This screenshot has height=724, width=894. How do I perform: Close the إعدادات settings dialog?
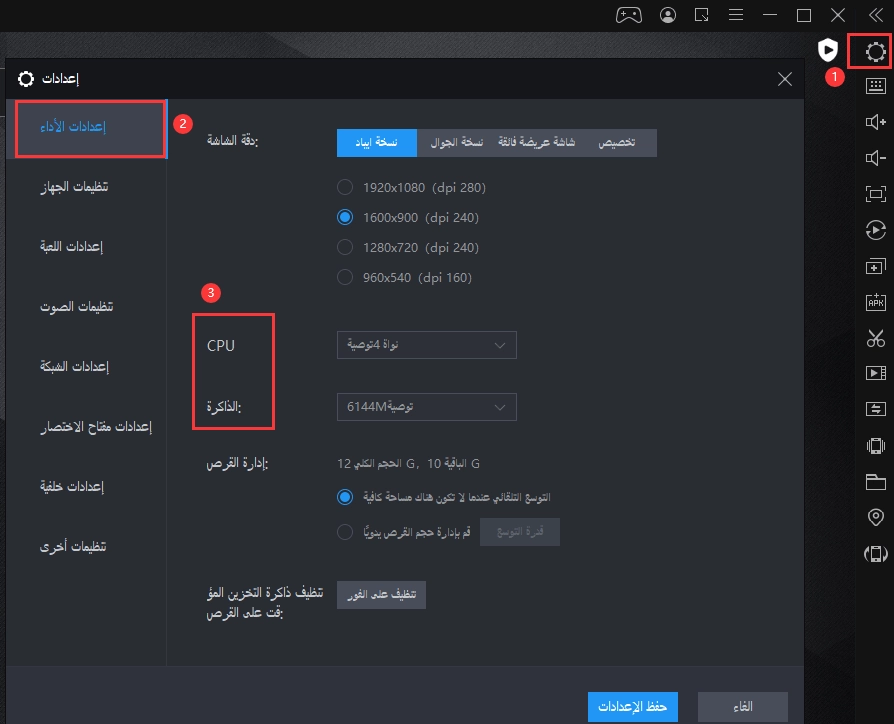coord(785,79)
